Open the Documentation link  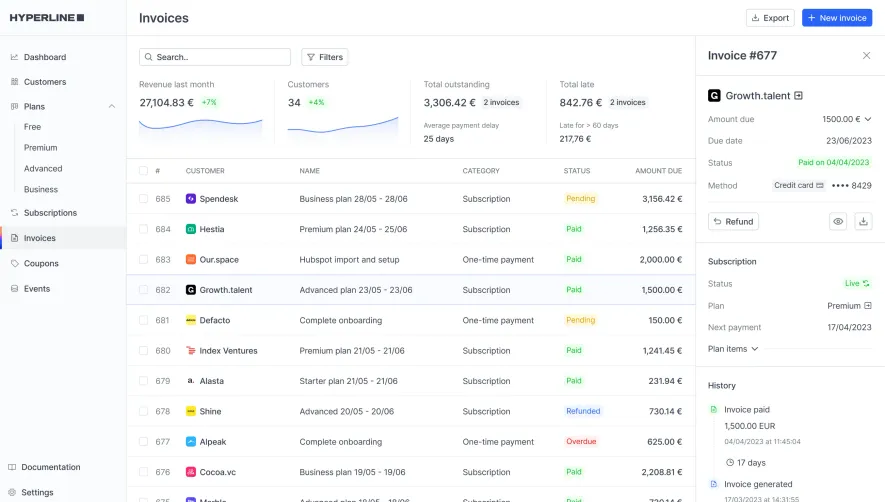(51, 467)
